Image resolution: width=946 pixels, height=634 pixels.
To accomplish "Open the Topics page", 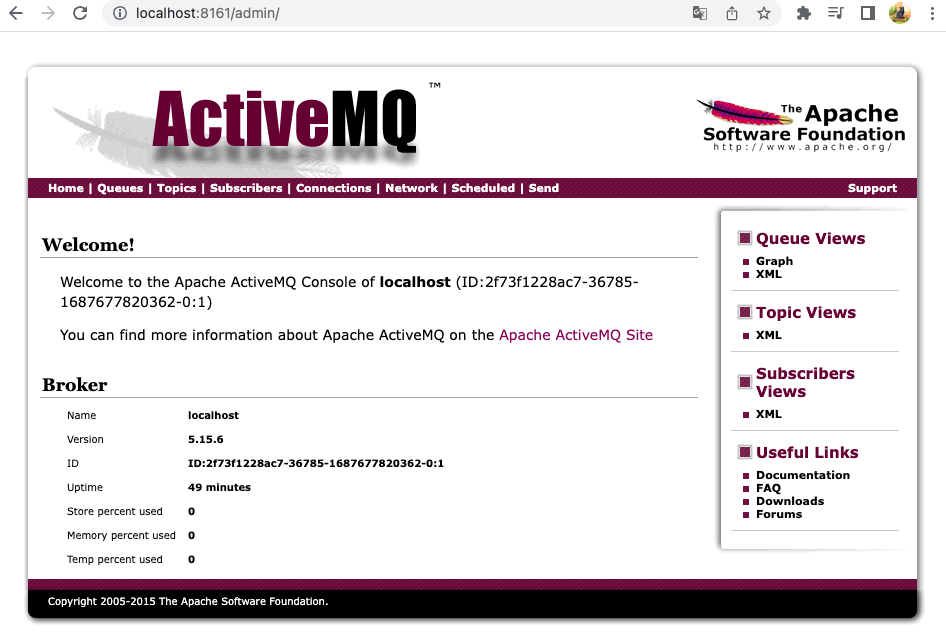I will click(176, 188).
